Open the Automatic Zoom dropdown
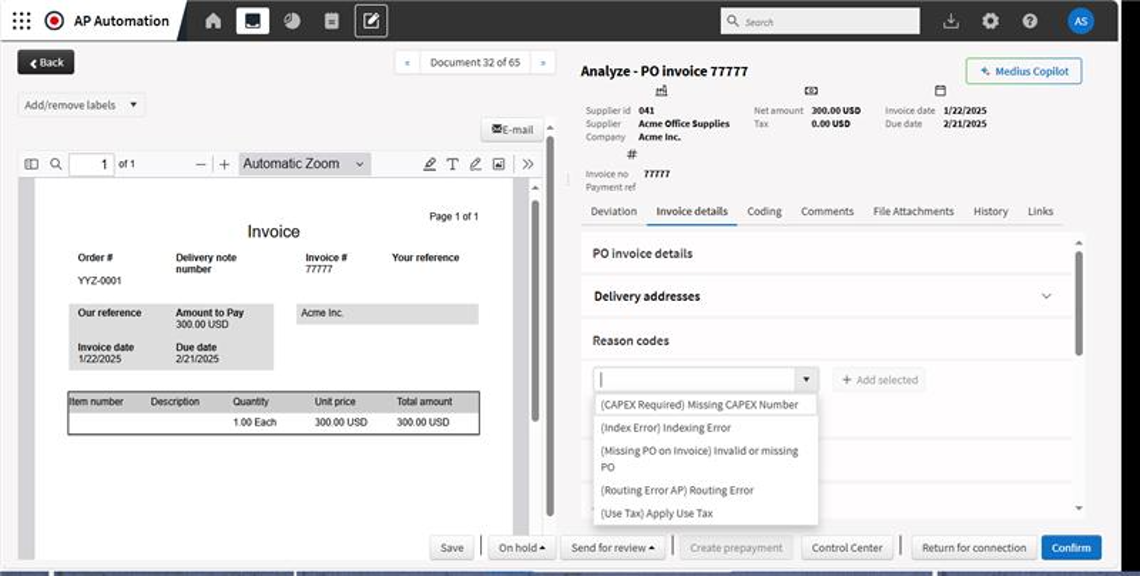This screenshot has width=1140, height=576. tap(304, 164)
